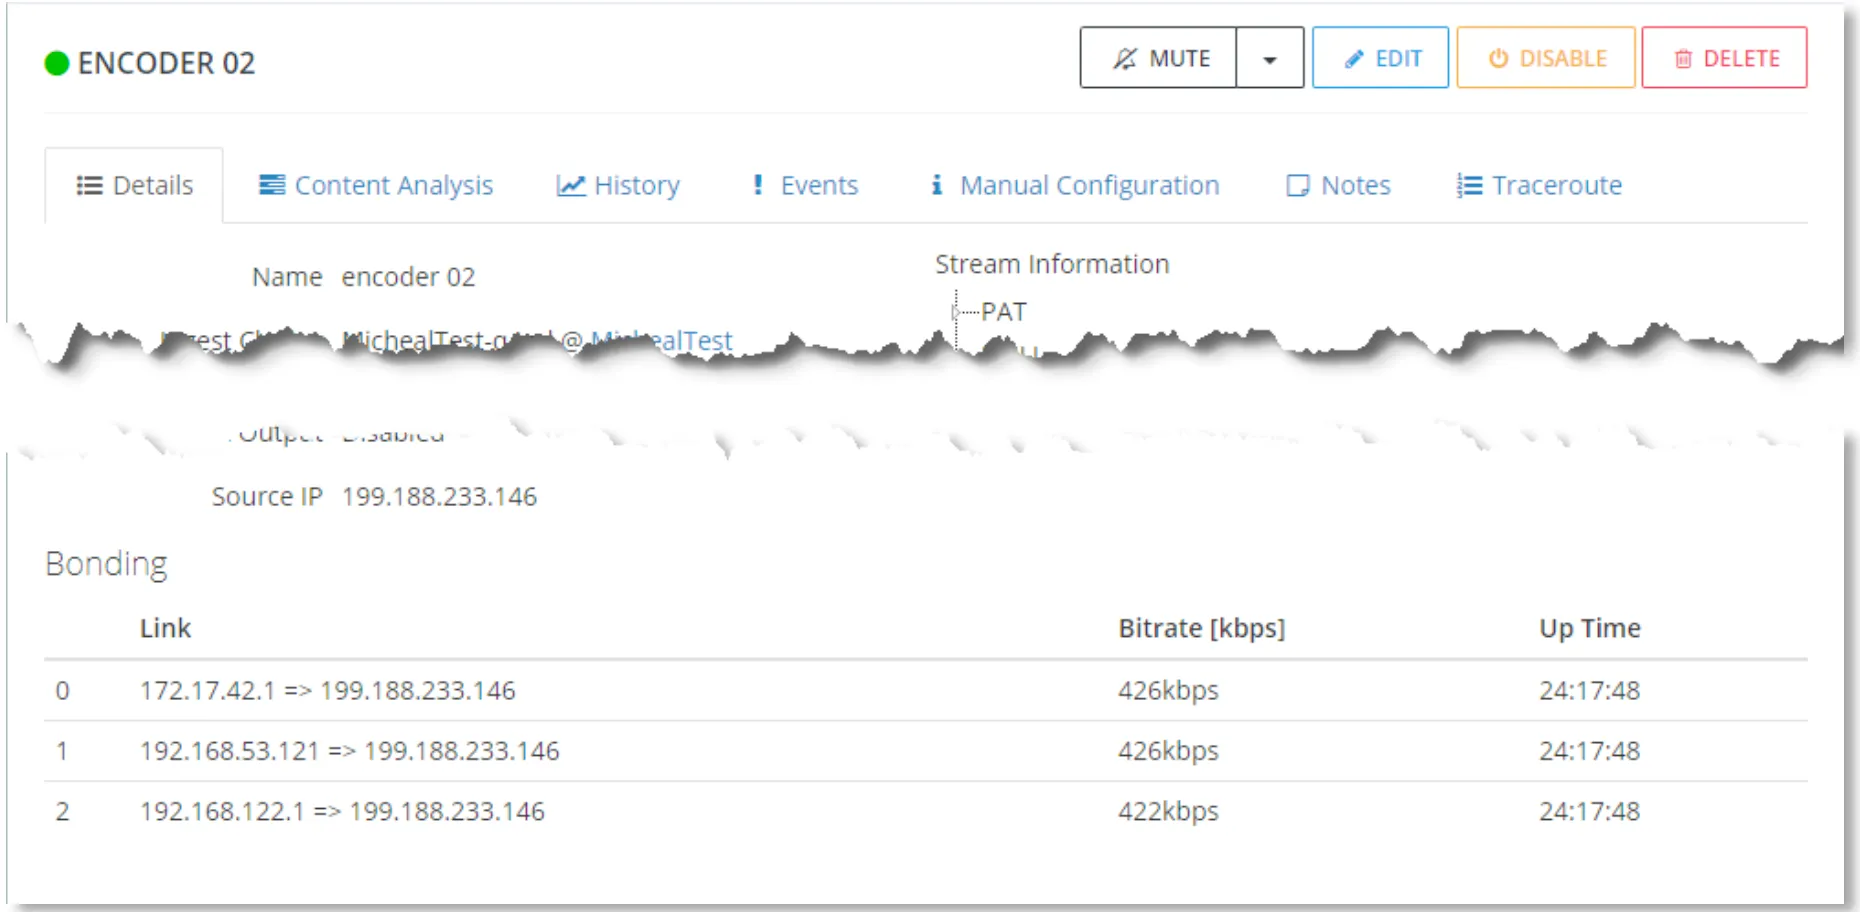Click the name value 'encoder 02'
The image size is (1860, 912).
408,277
